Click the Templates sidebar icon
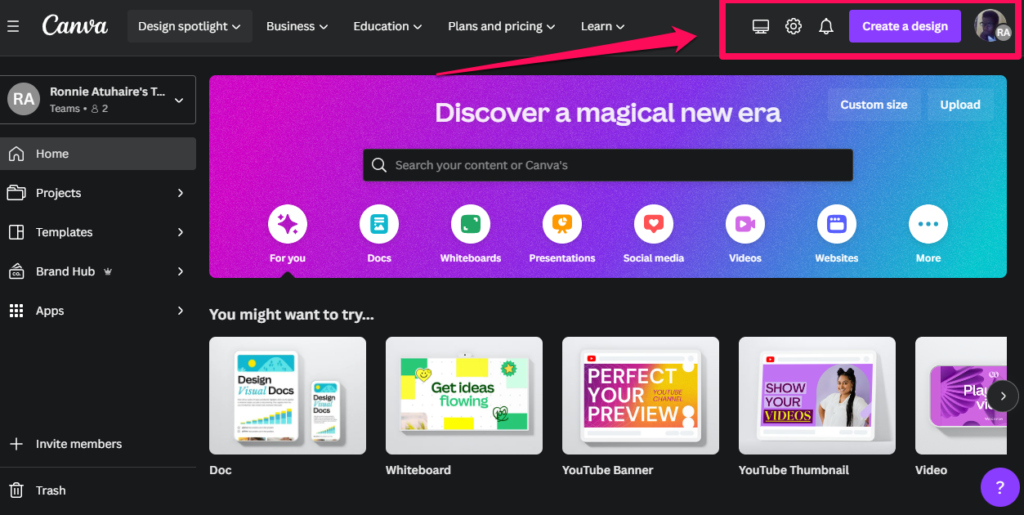The width and height of the screenshot is (1024, 515). click(x=16, y=232)
